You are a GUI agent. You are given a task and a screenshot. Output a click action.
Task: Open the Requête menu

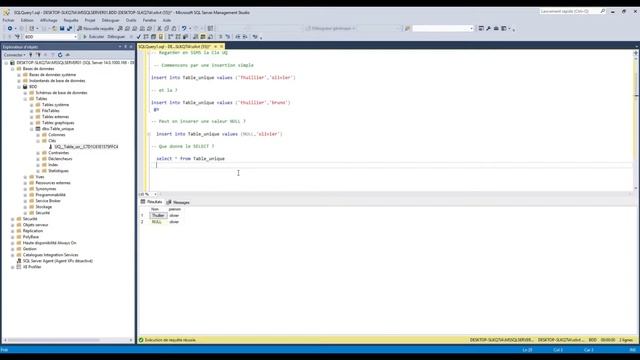pos(71,20)
